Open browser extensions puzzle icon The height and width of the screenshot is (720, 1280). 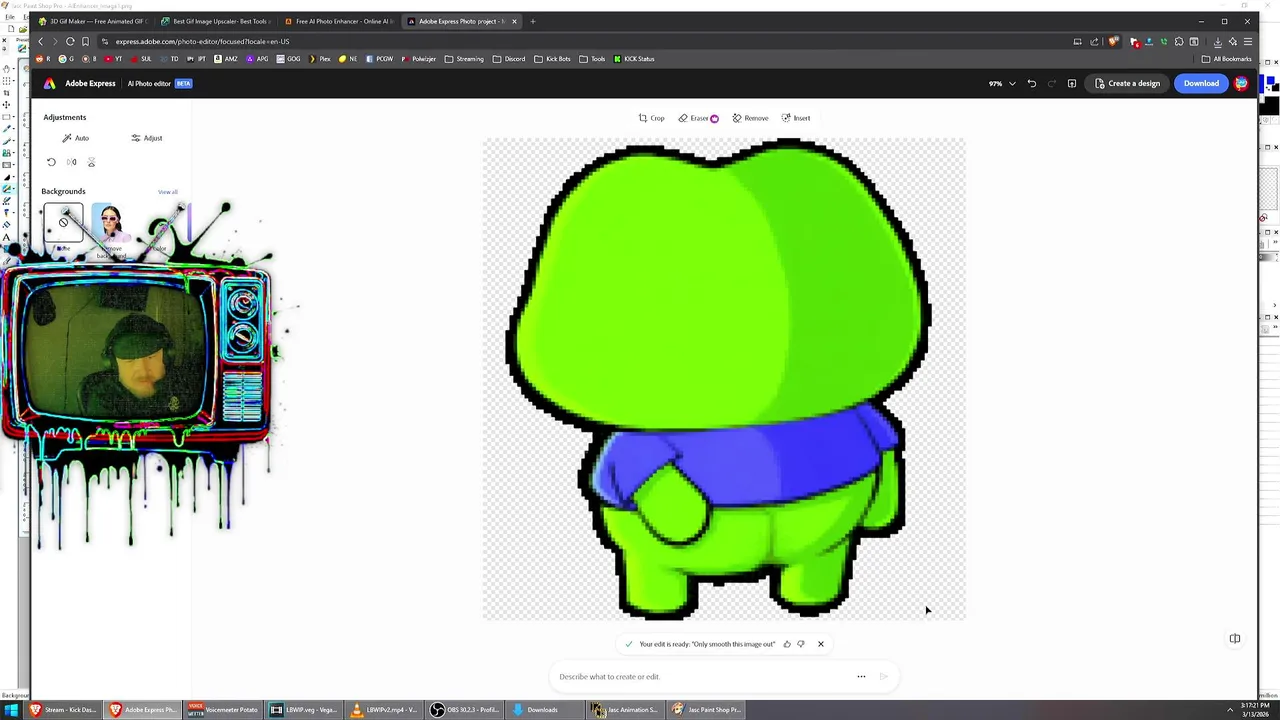(x=1179, y=41)
